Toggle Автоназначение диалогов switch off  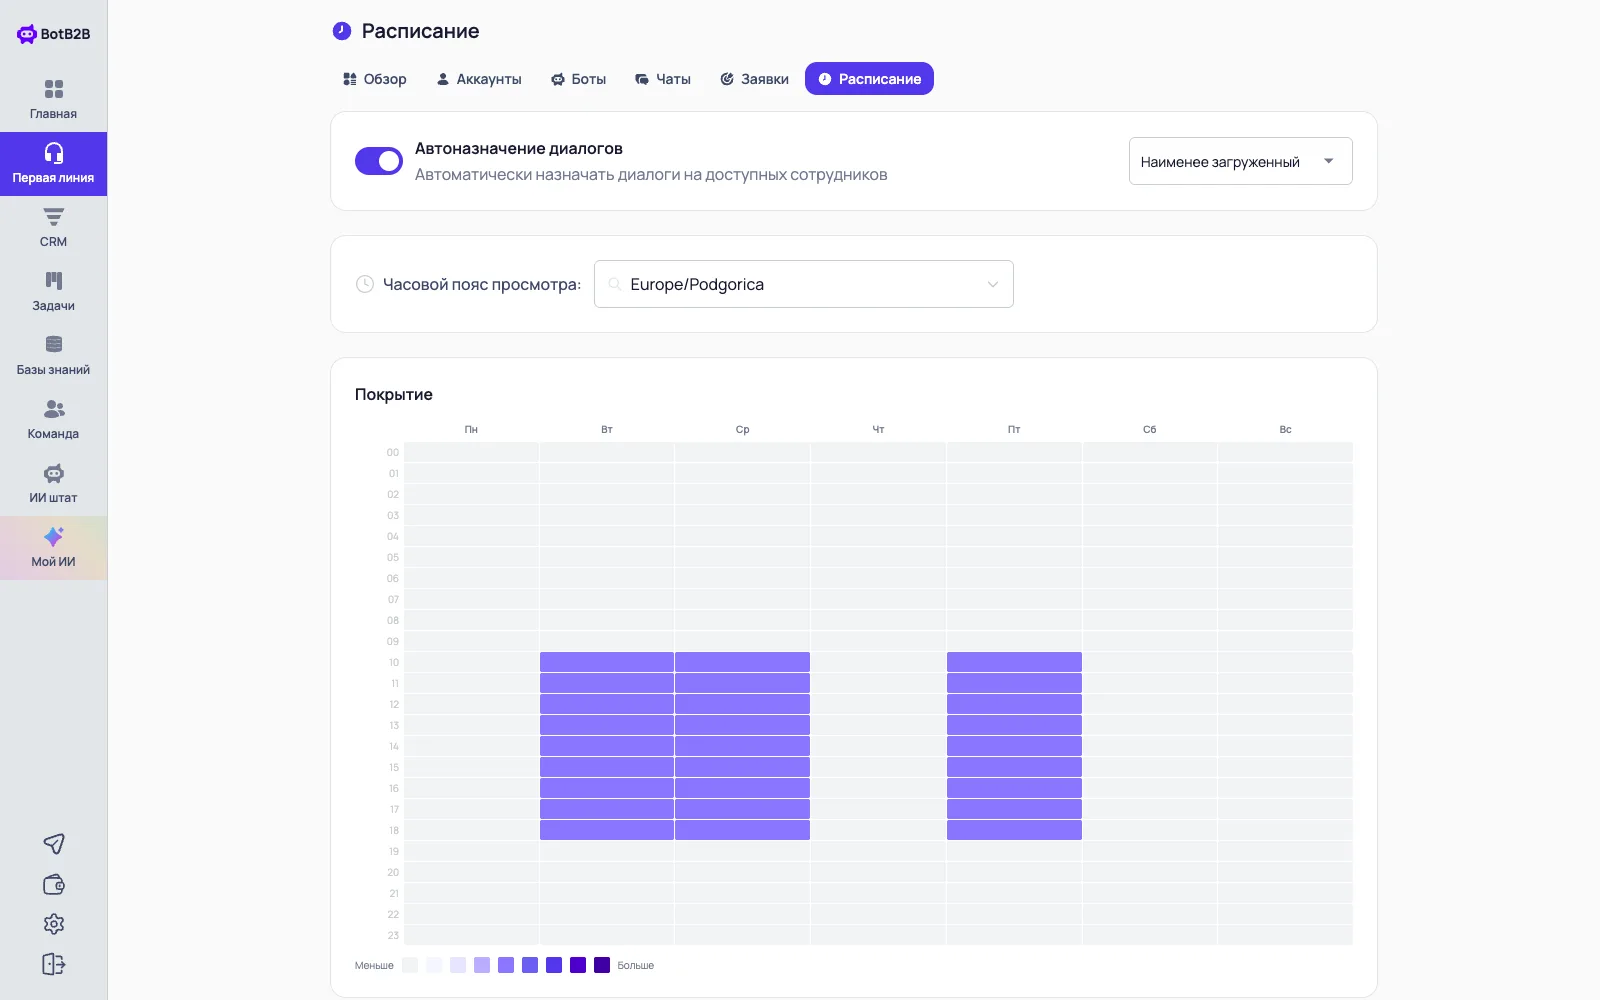tap(379, 161)
